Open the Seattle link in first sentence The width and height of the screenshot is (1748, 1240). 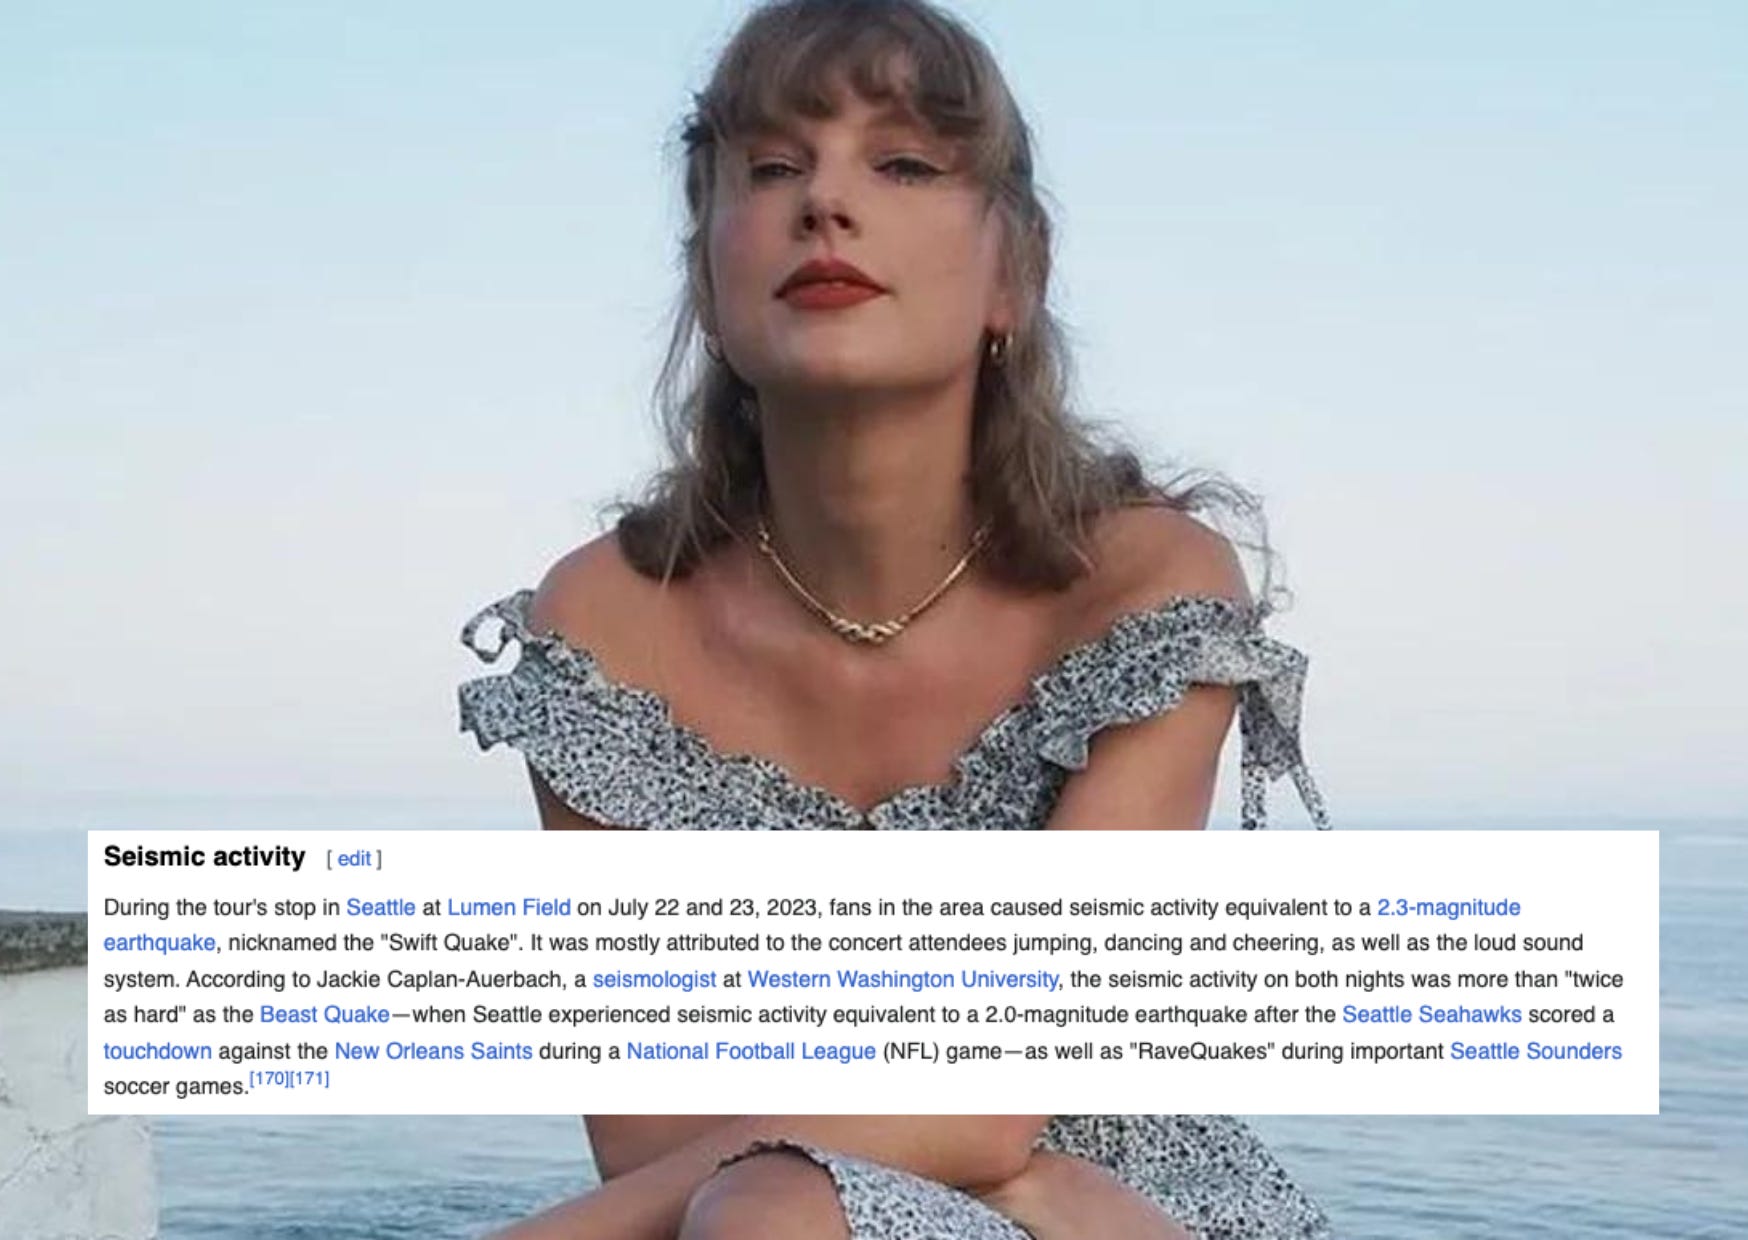[x=380, y=907]
